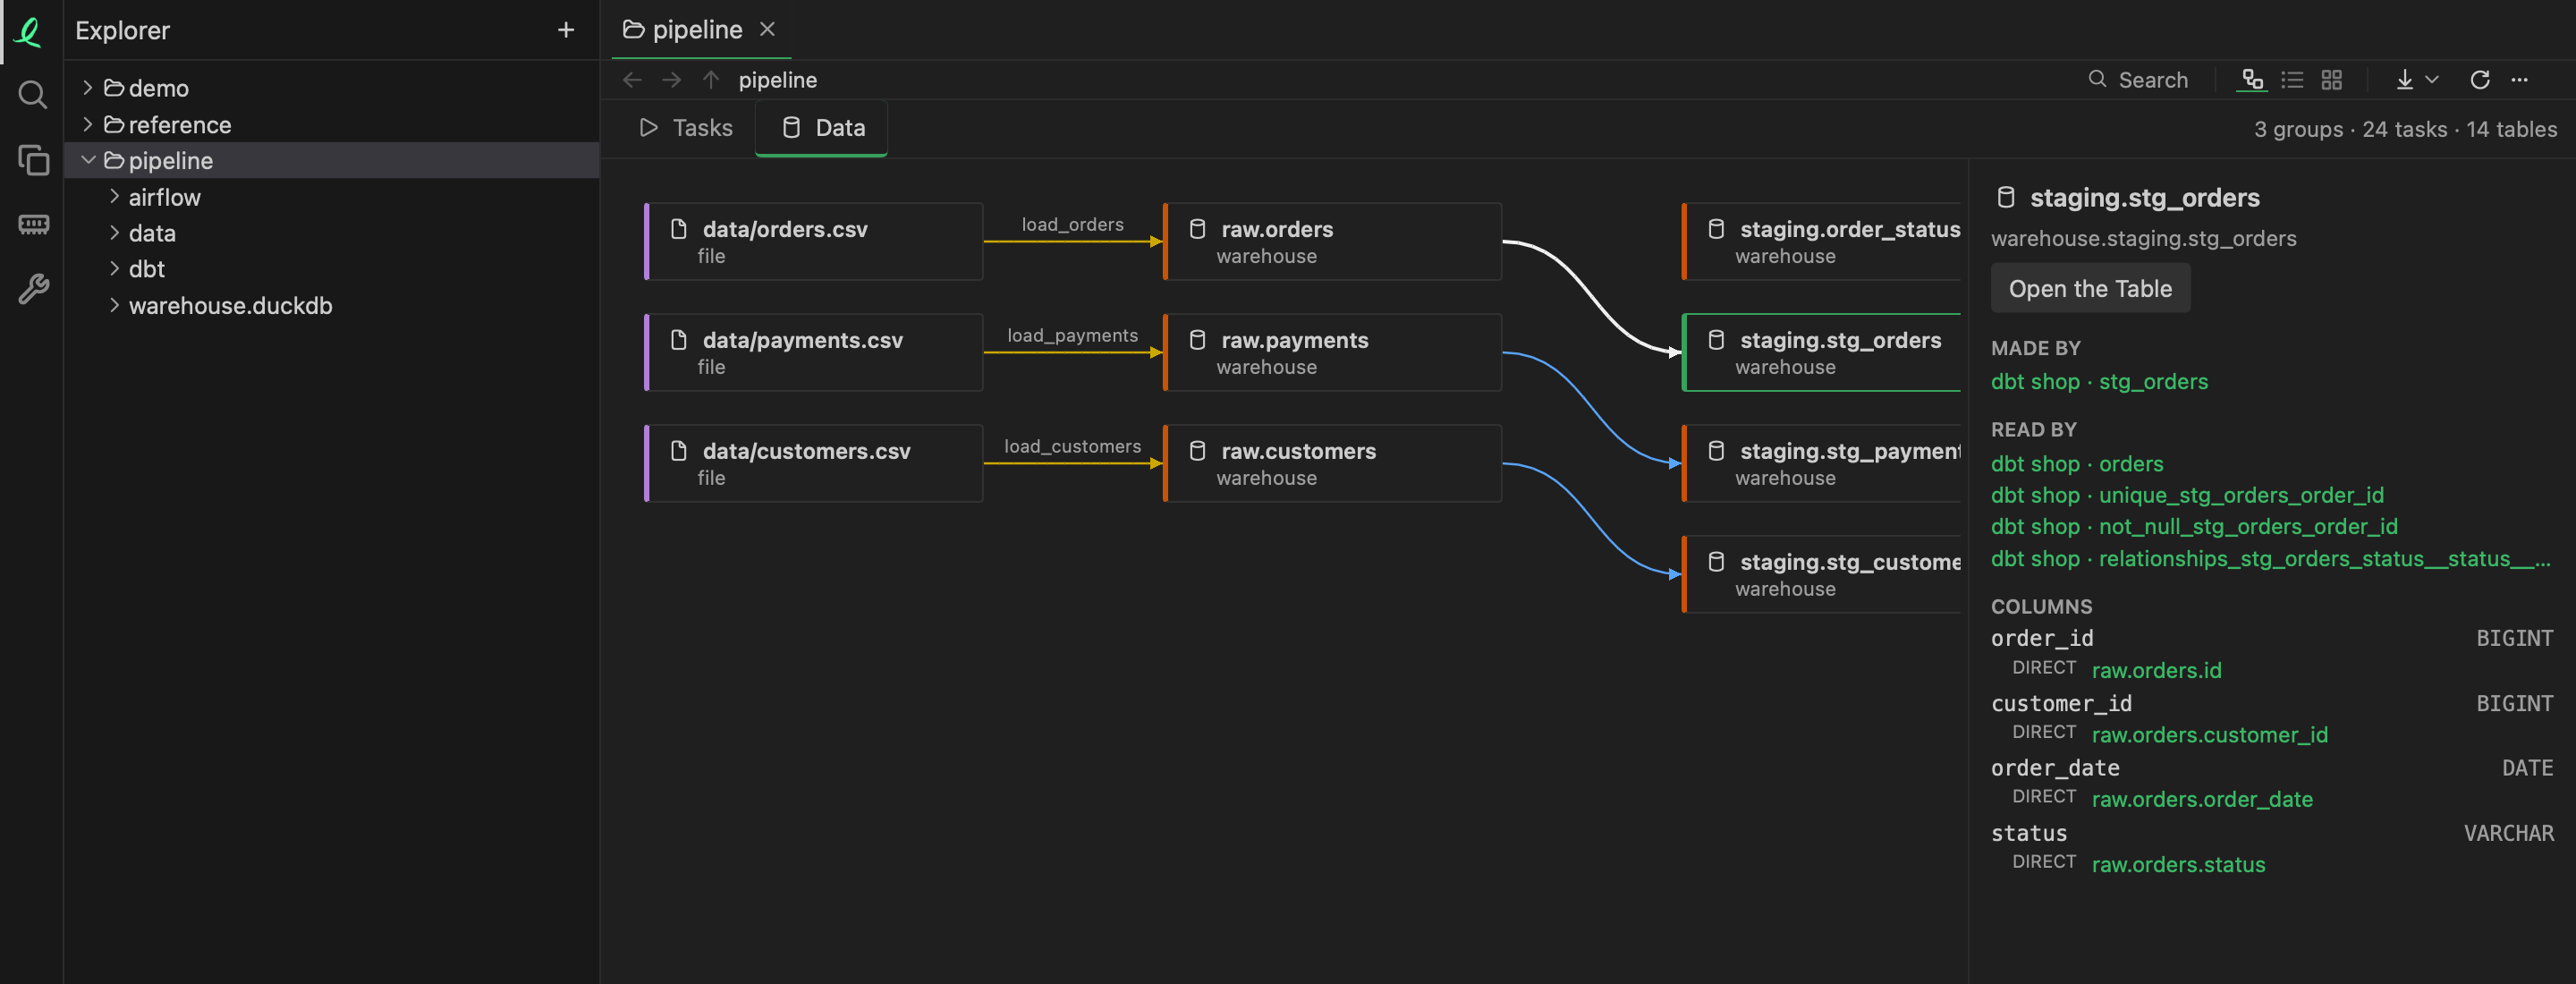The height and width of the screenshot is (984, 2576).
Task: Open not_null_stg_orders_order_id link
Action: 2194,526
